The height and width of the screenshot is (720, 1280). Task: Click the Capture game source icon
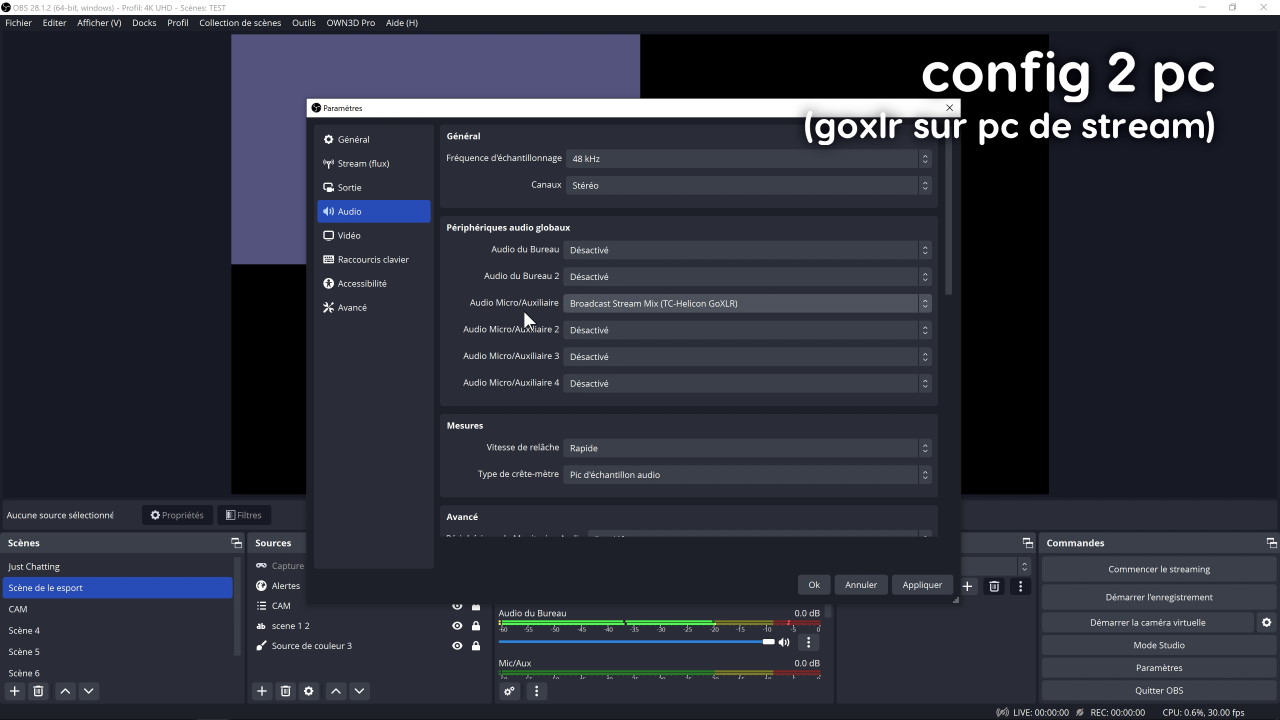pos(261,565)
